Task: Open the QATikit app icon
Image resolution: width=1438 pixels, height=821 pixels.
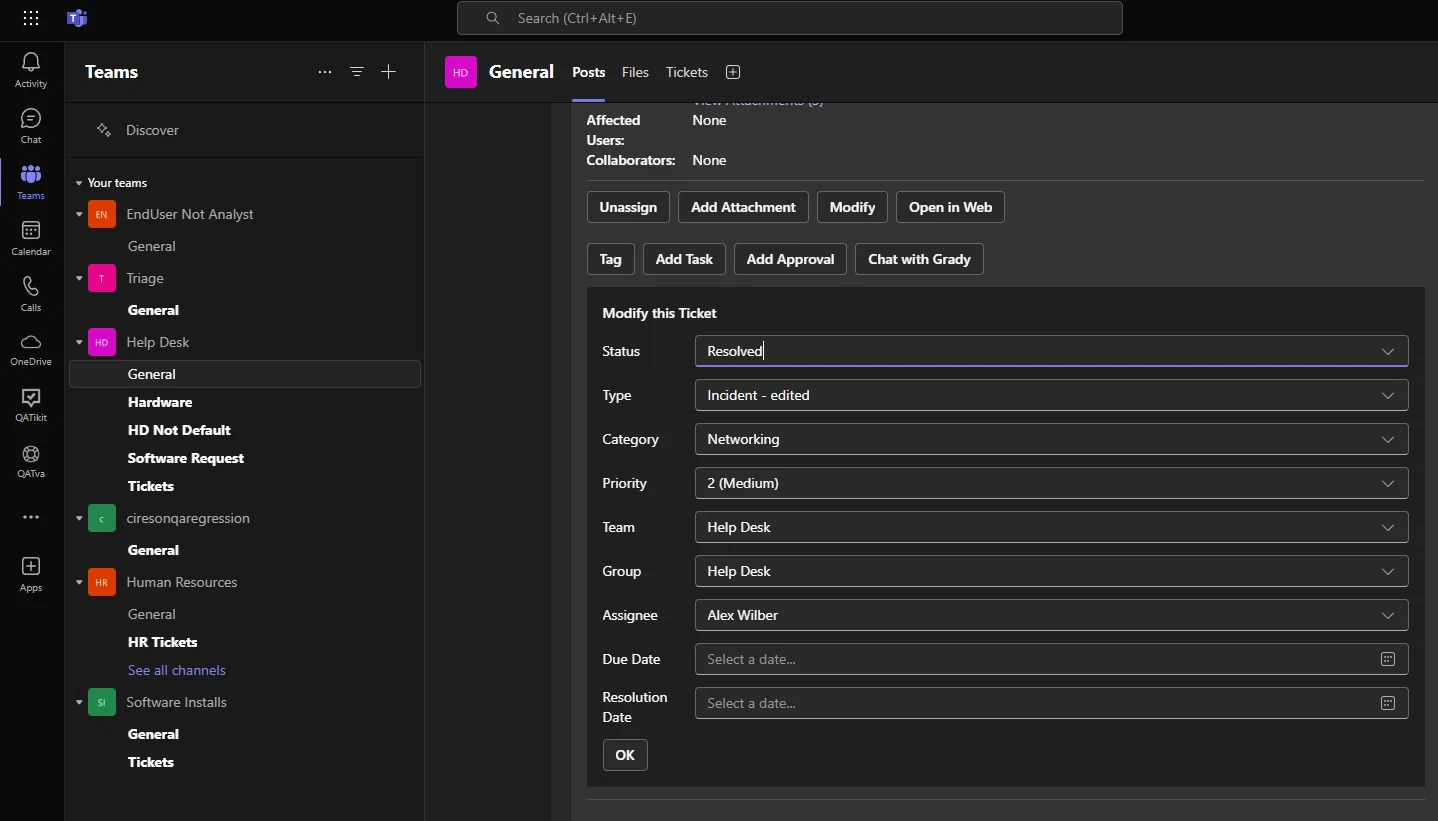Action: point(31,406)
